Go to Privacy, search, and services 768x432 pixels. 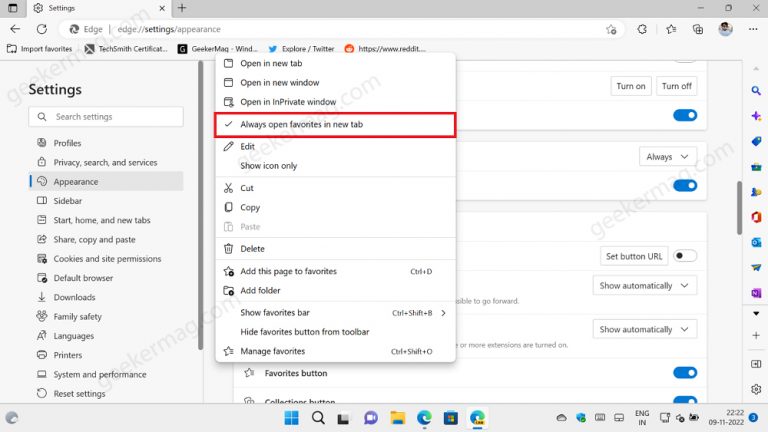(x=106, y=162)
